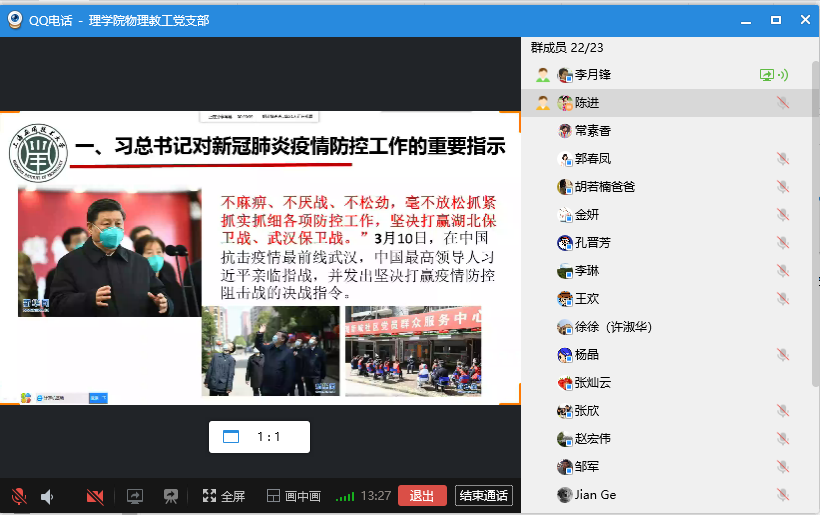End the call with 结束通话
The height and width of the screenshot is (515, 820).
[x=483, y=496]
